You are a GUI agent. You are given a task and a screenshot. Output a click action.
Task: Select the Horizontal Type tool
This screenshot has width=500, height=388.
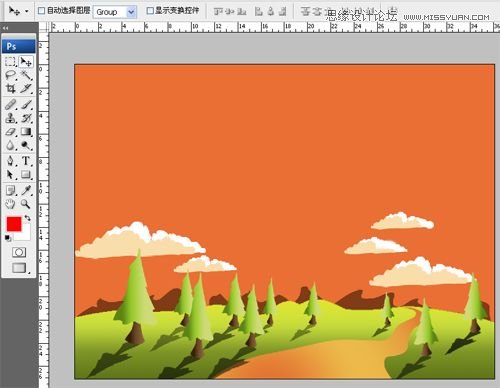tap(26, 161)
